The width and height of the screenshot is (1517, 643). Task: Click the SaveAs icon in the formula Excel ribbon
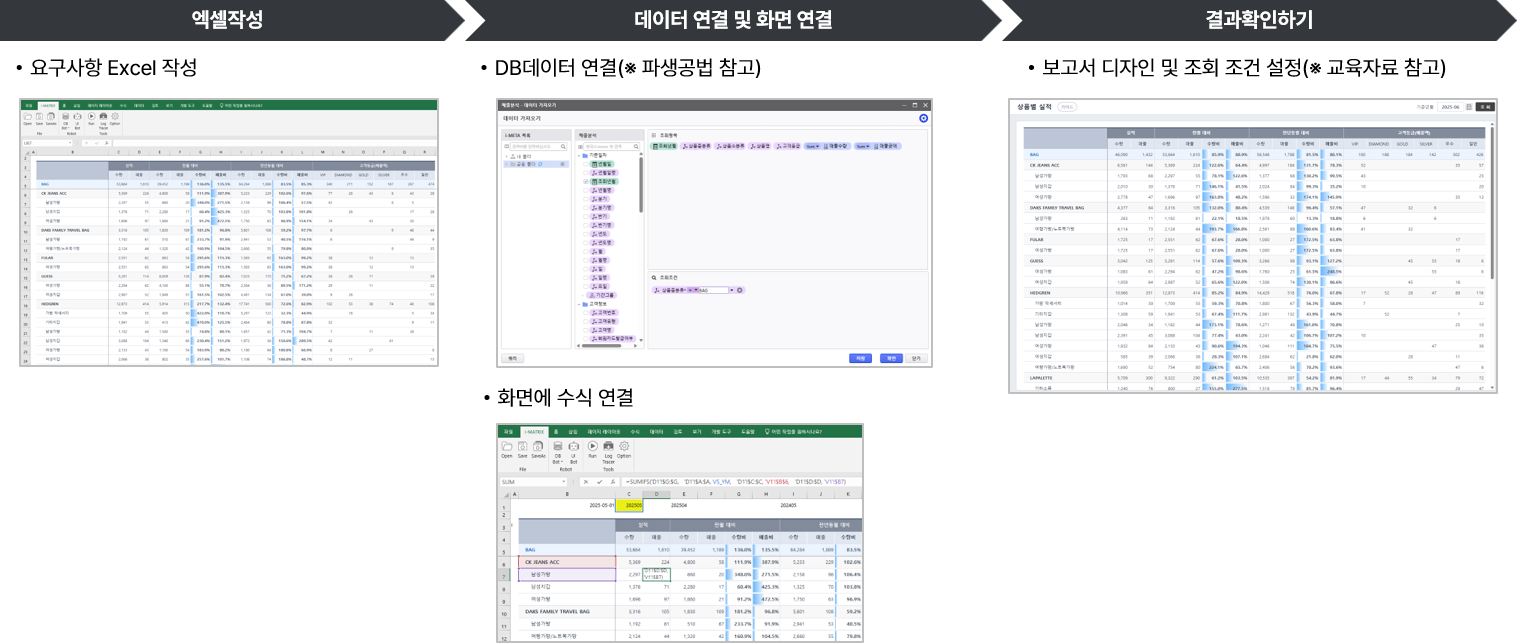(x=538, y=446)
